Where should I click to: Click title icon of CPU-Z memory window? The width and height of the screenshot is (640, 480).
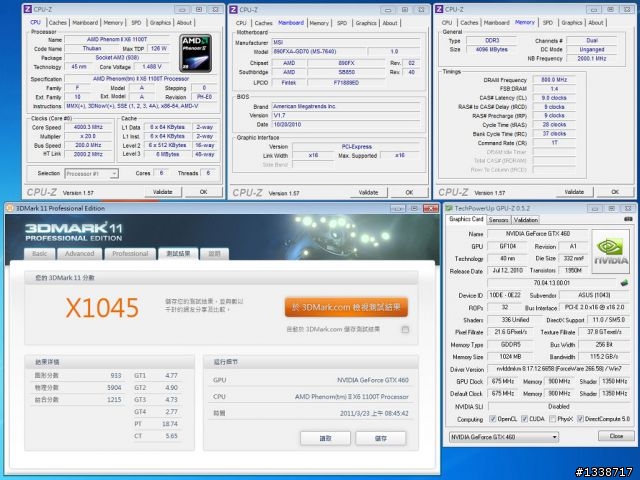tap(439, 9)
